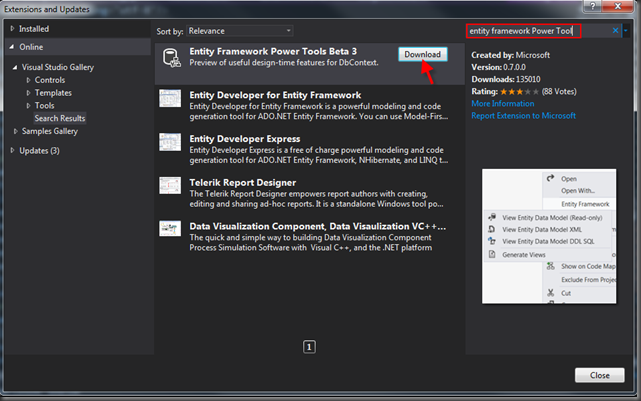
Task: Click the Telerik Report Designer icon
Action: click(170, 186)
